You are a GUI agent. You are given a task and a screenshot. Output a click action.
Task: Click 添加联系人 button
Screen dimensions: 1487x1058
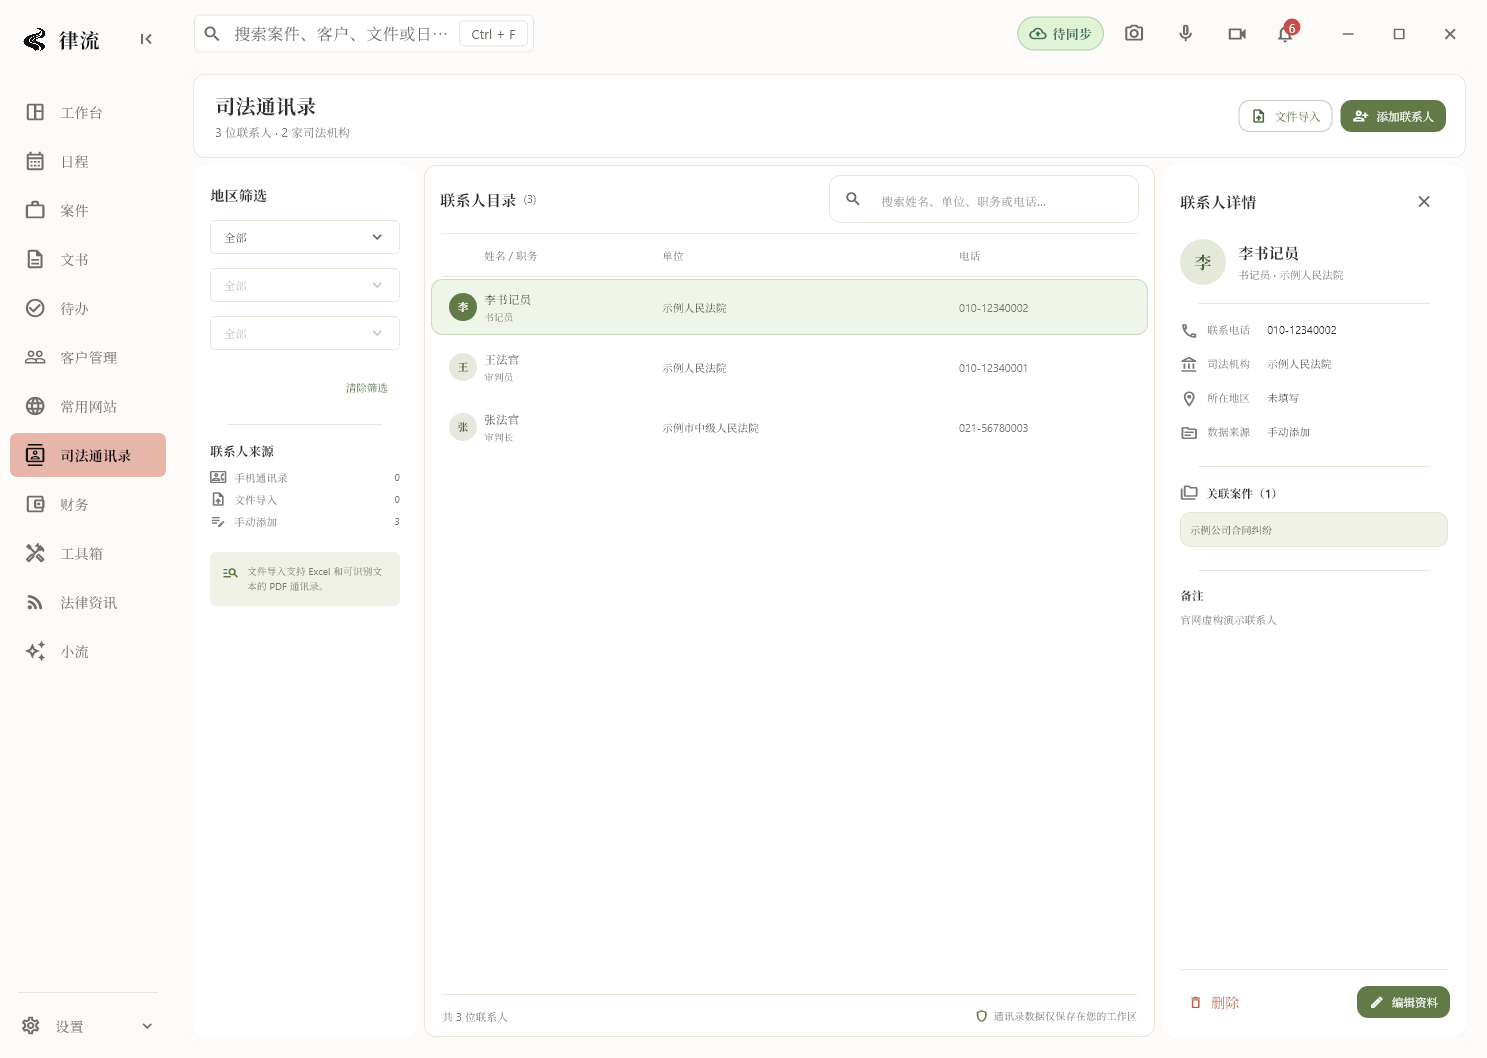(1393, 116)
